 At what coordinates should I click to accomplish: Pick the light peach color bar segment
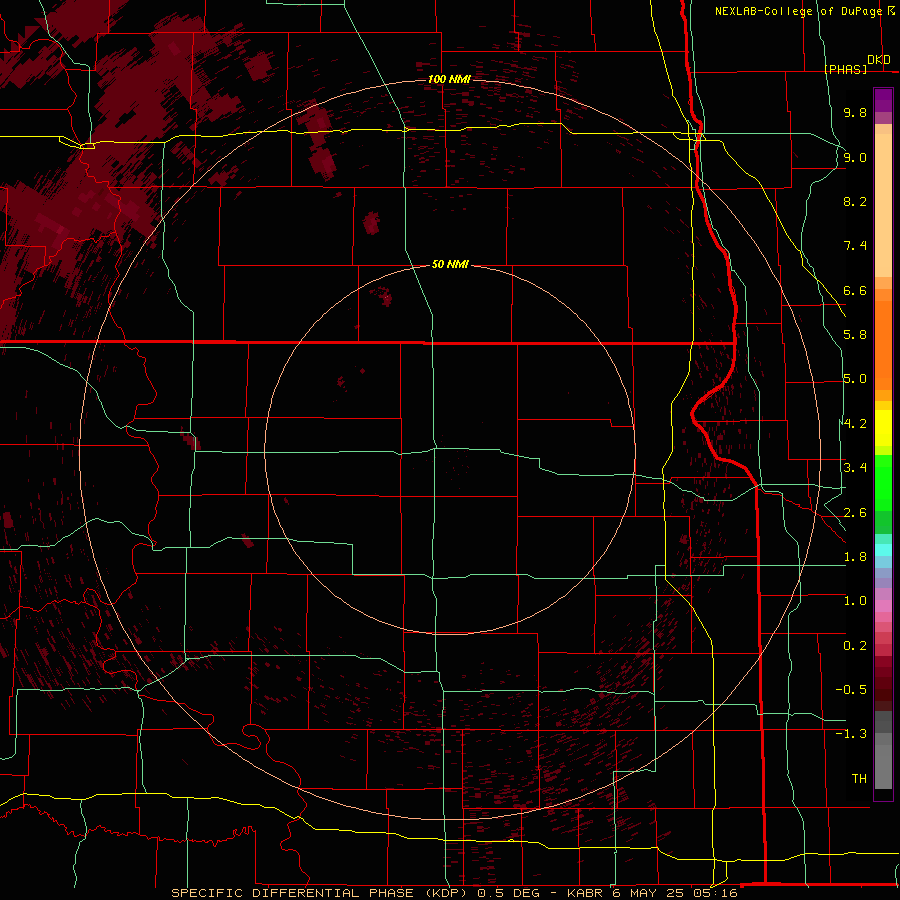click(883, 205)
